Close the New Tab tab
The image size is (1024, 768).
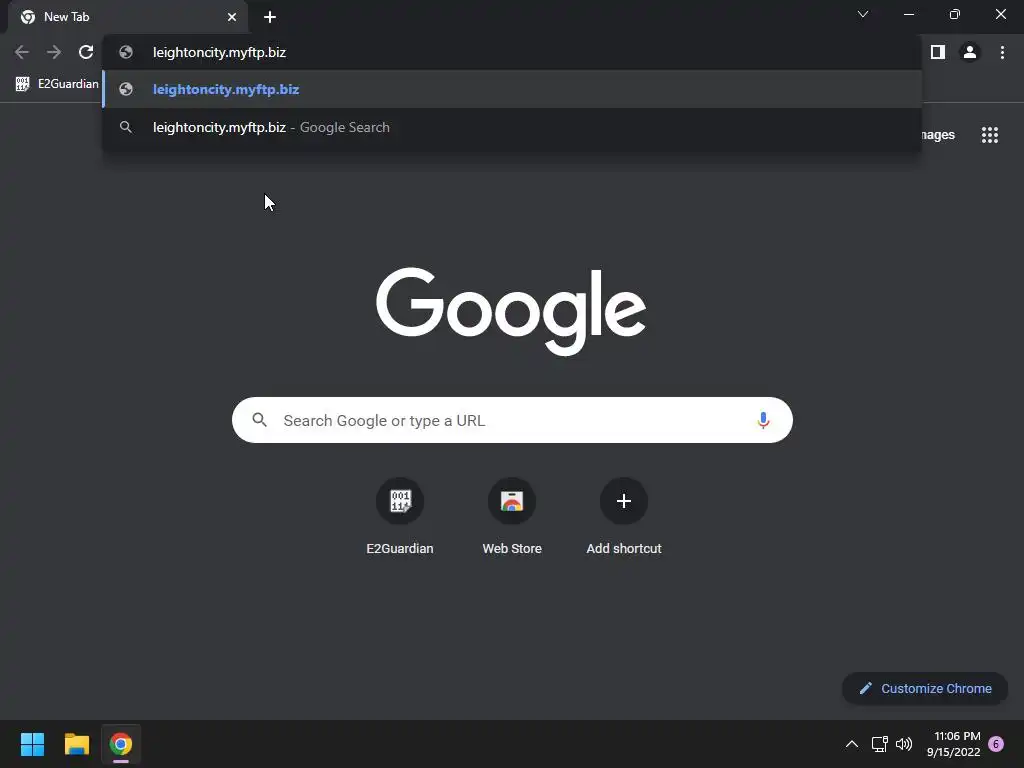[x=232, y=17]
